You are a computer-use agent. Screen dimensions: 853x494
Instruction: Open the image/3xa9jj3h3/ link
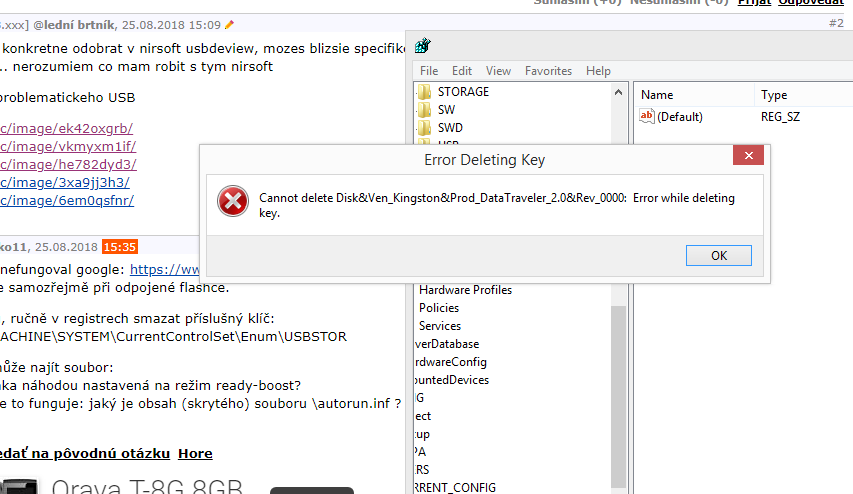65,182
